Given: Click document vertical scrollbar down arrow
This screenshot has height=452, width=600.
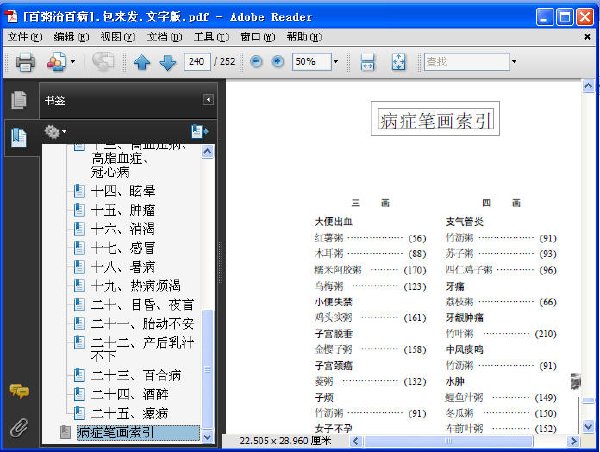Looking at the screenshot, I should [x=589, y=426].
